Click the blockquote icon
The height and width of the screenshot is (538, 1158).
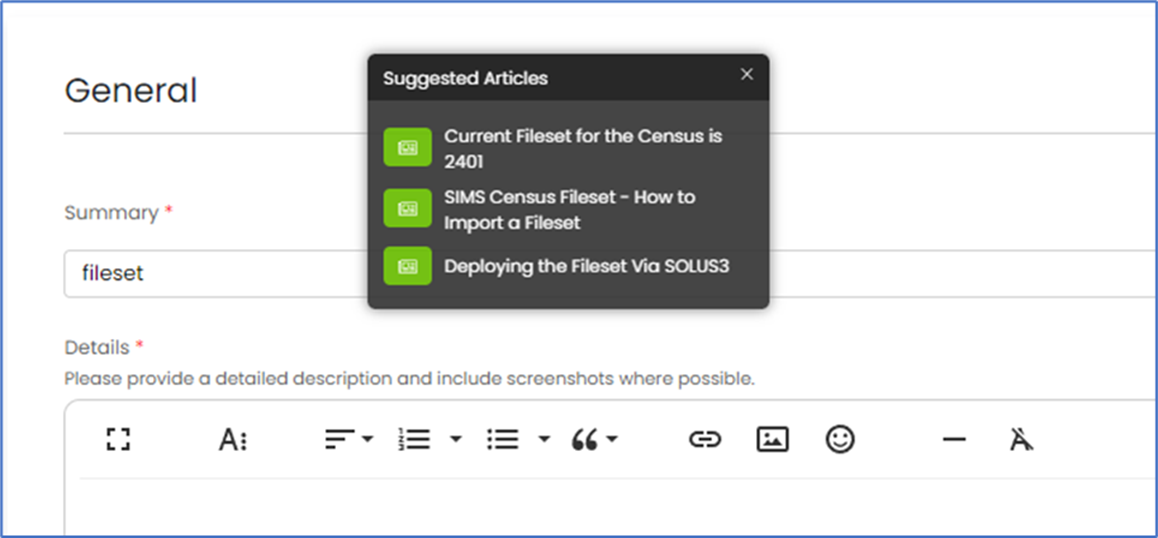pos(585,439)
